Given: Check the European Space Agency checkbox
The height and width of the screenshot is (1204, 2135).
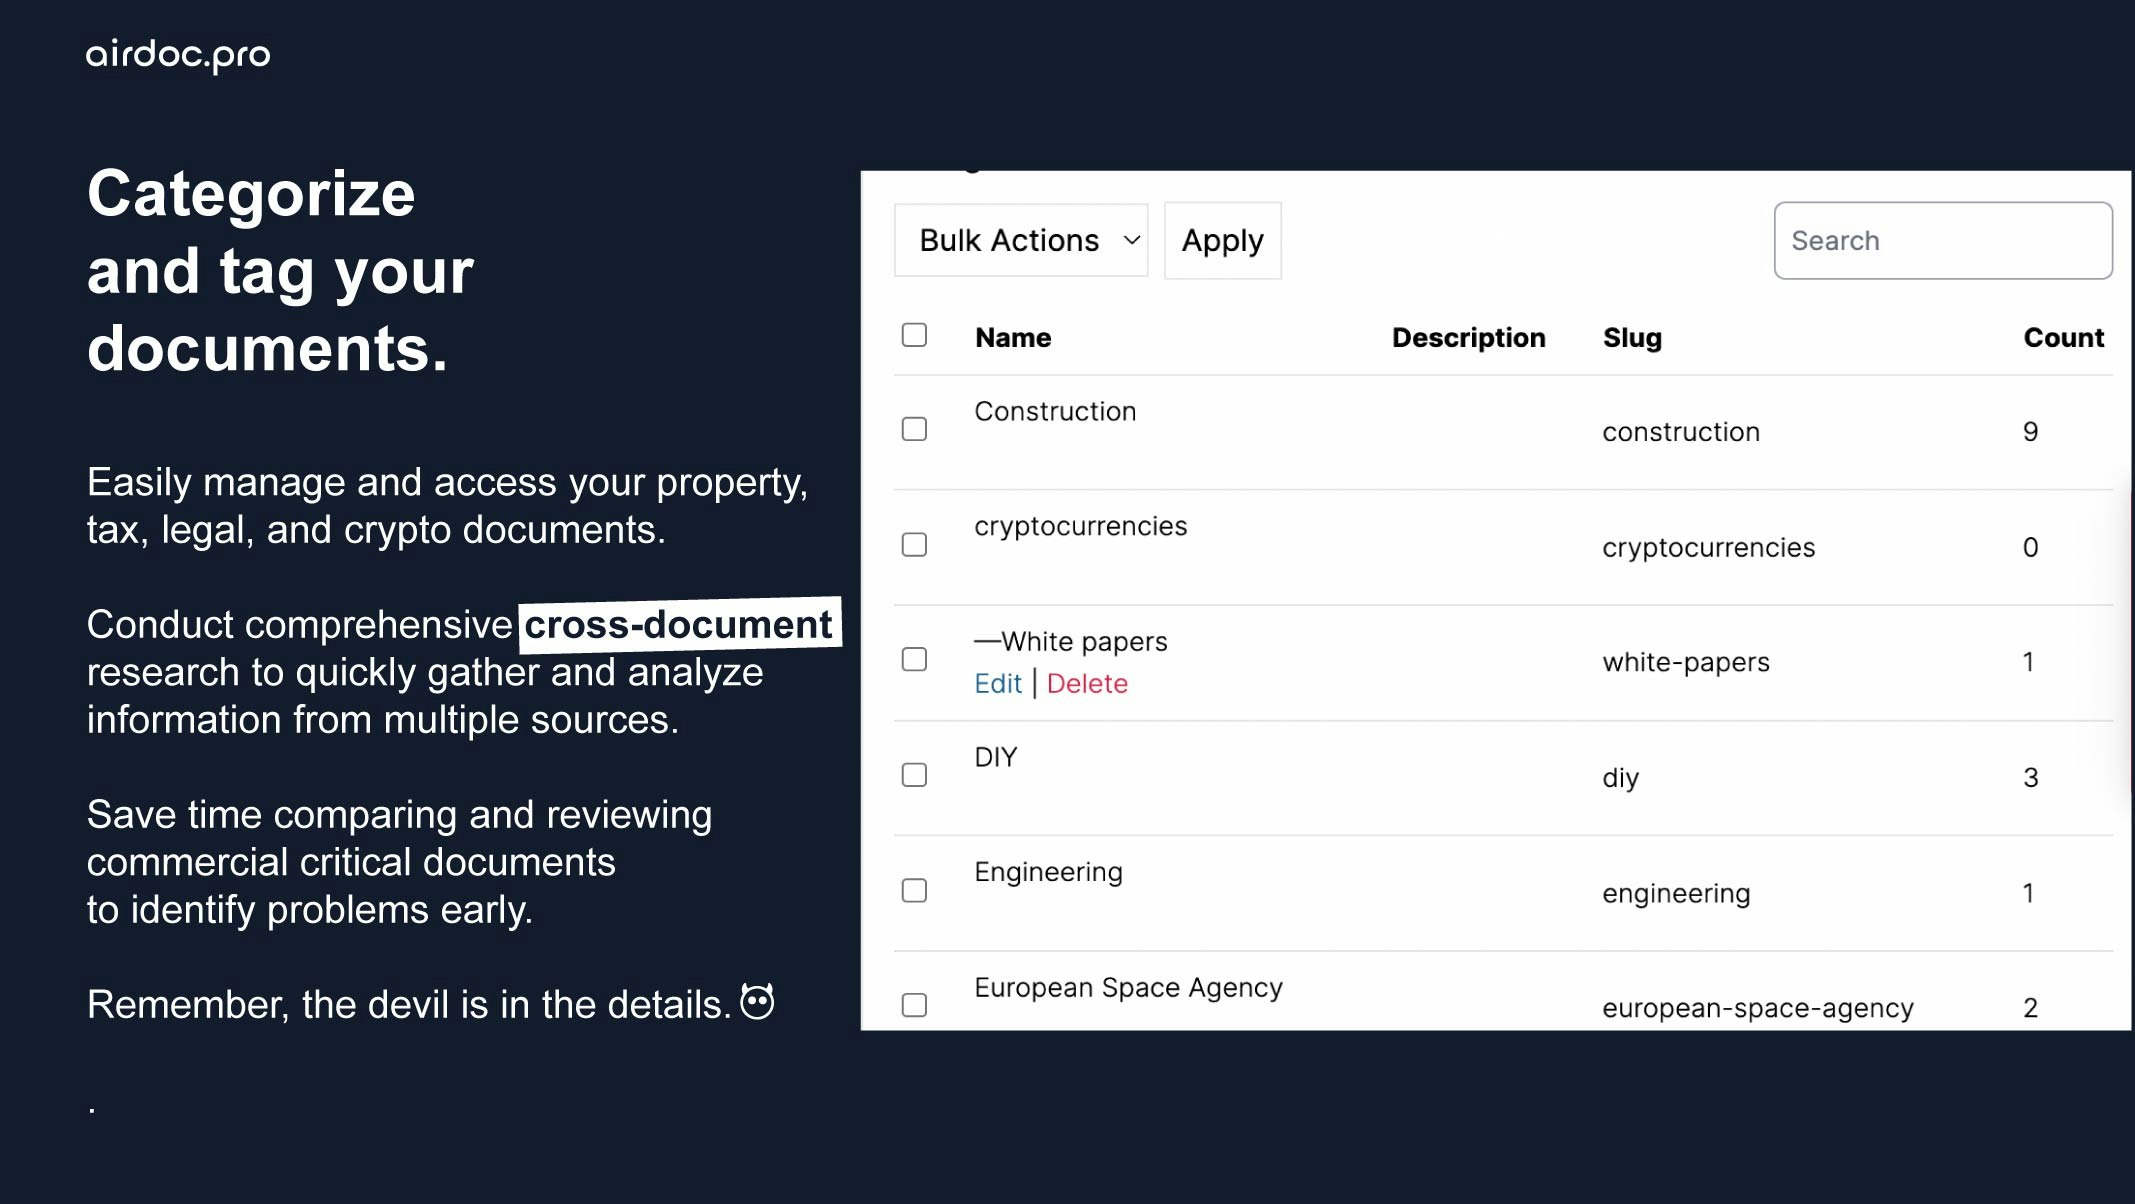Looking at the screenshot, I should (914, 1005).
